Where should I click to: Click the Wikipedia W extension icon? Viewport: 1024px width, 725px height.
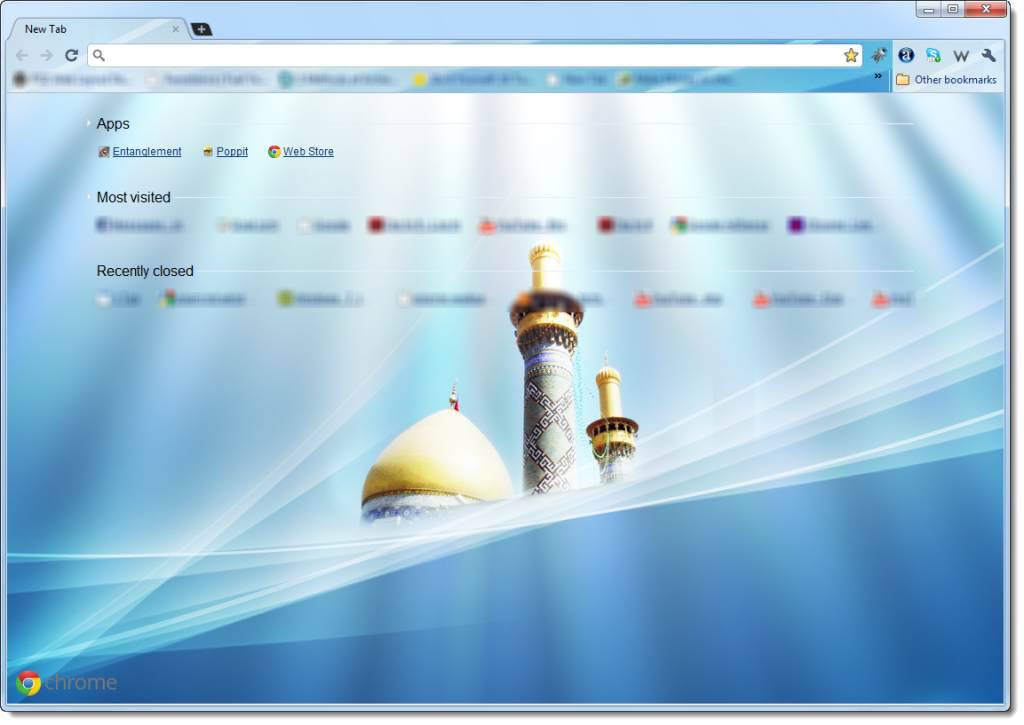[x=961, y=56]
